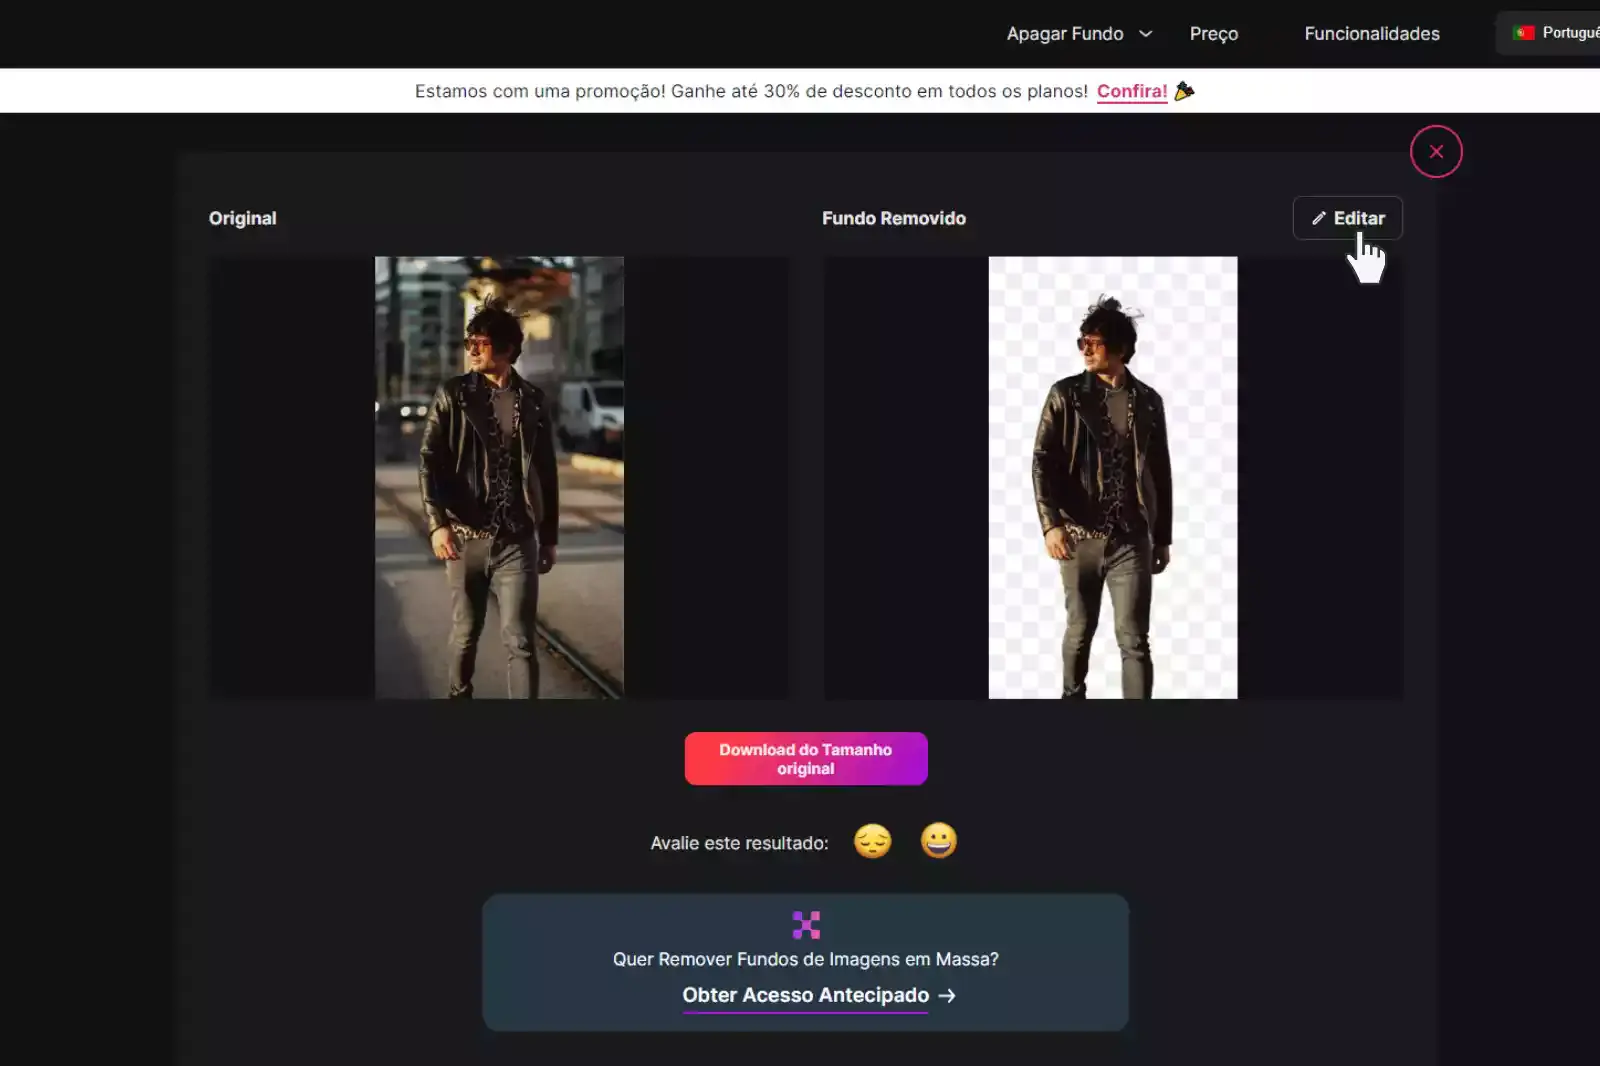Expand the Apagar Fundo dropdown chevron
Viewport: 1600px width, 1066px height.
pyautogui.click(x=1146, y=34)
